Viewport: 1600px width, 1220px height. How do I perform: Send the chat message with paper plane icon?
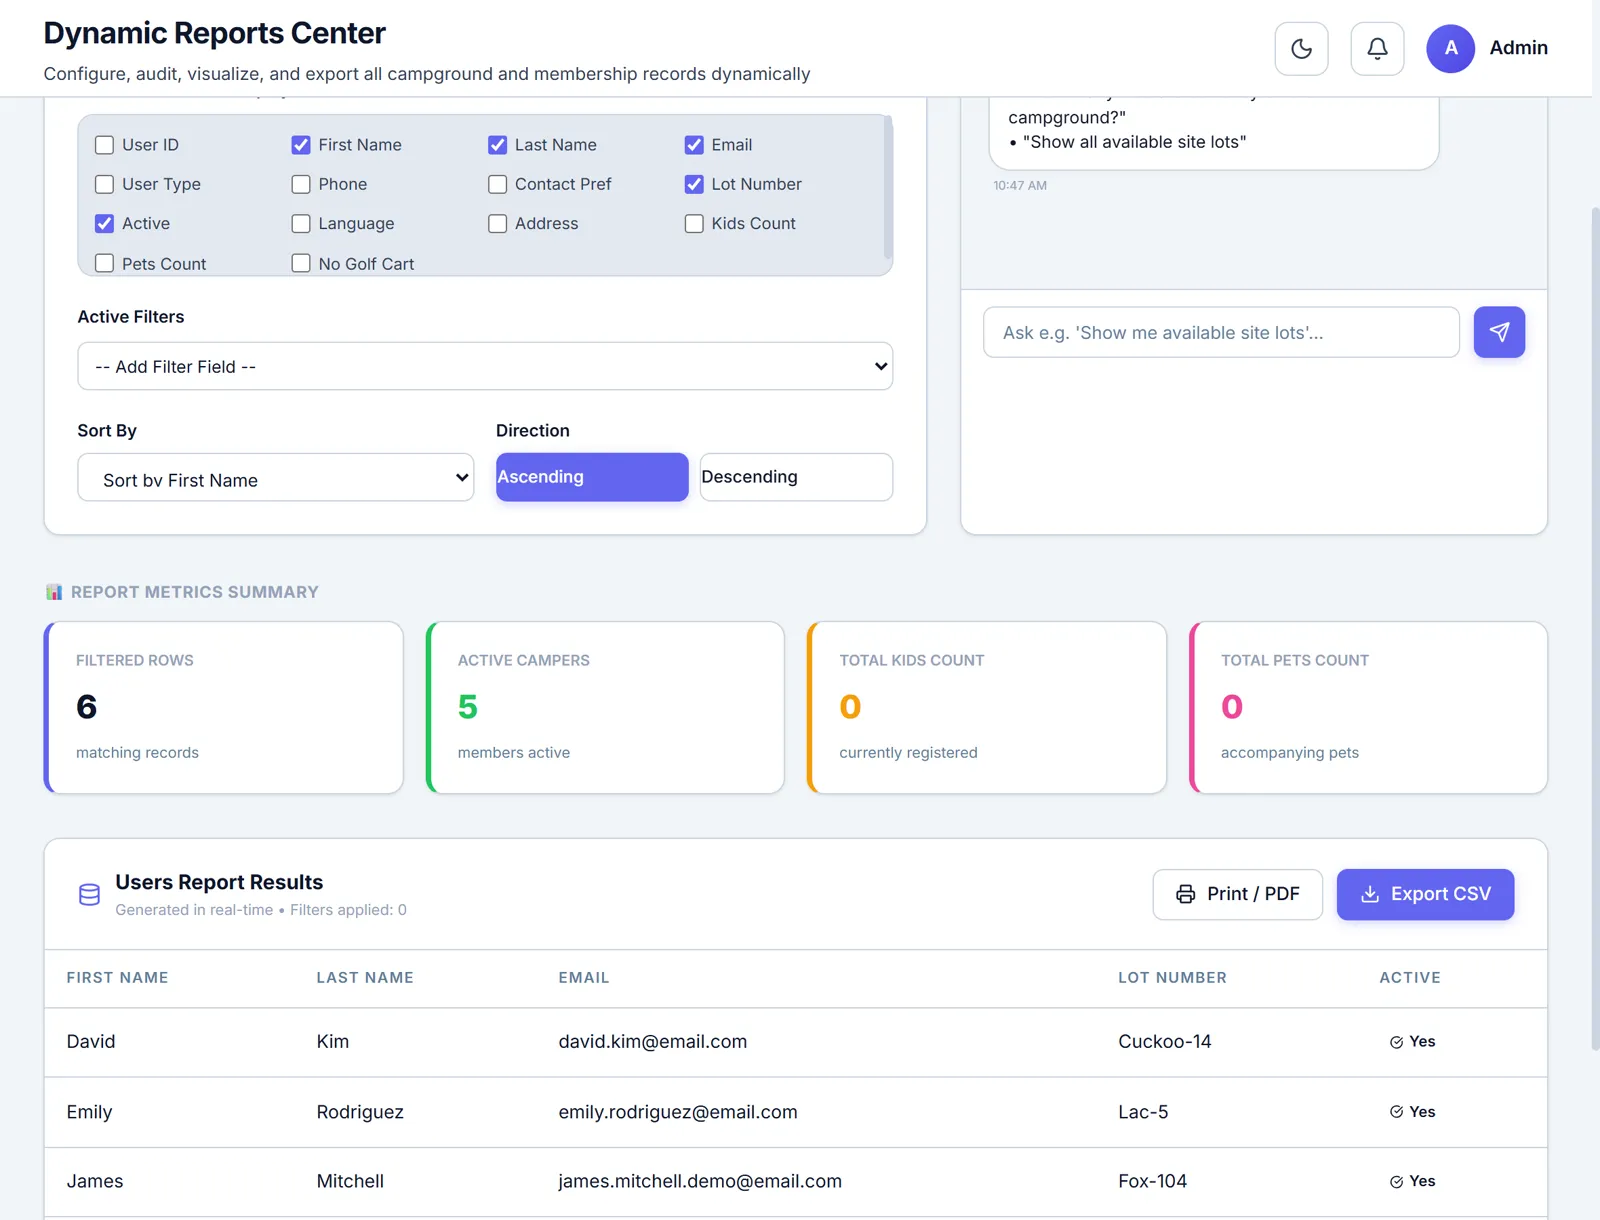pyautogui.click(x=1499, y=332)
